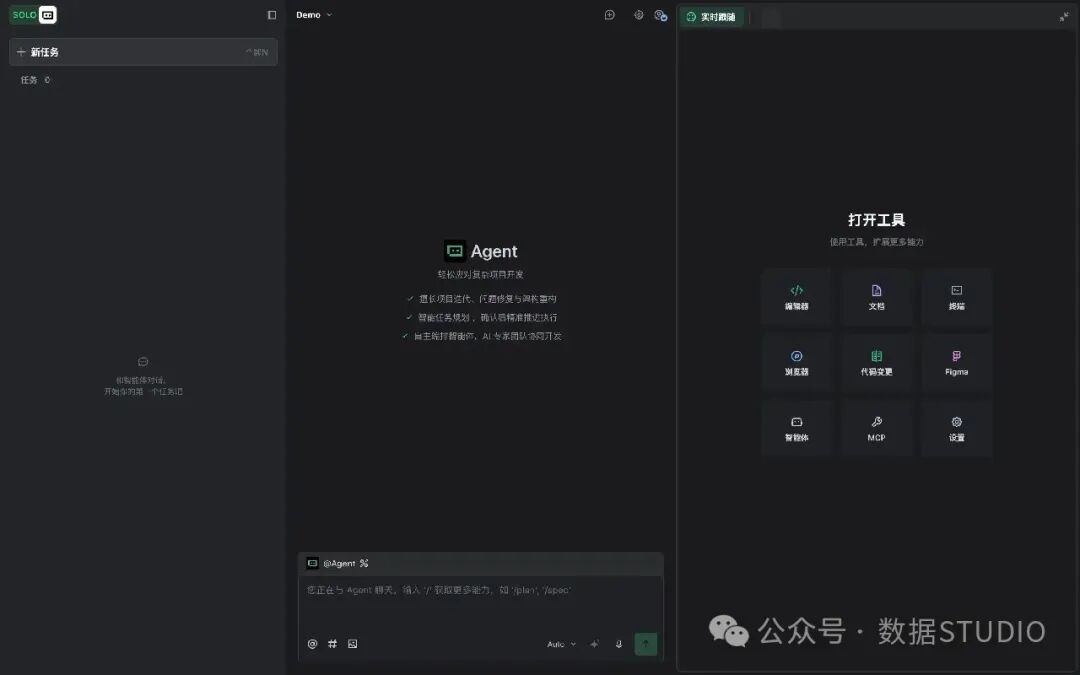1080x675 pixels.
Task: Collapse the tools panel with shrink icon
Action: point(1063,17)
